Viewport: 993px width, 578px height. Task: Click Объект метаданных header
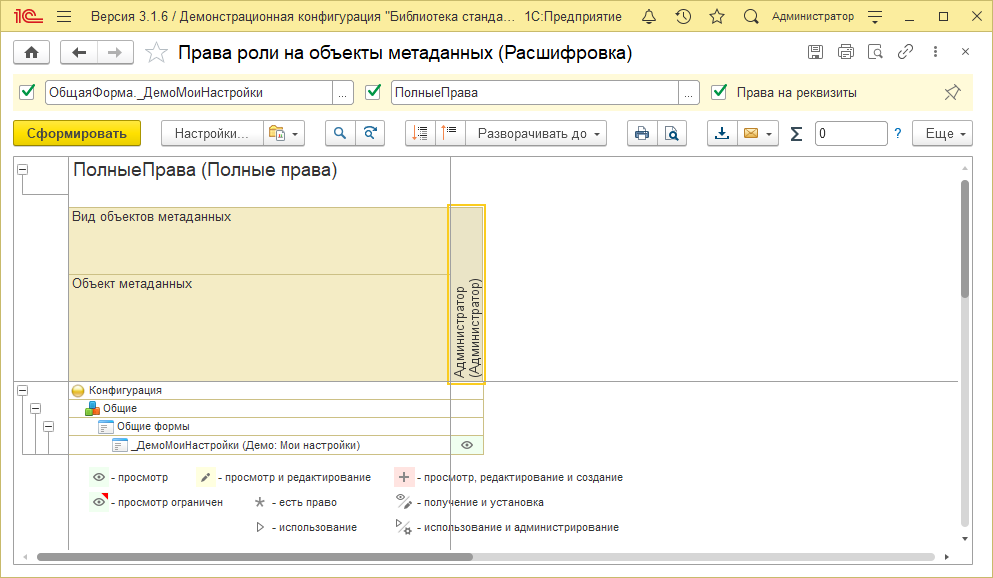coord(260,328)
